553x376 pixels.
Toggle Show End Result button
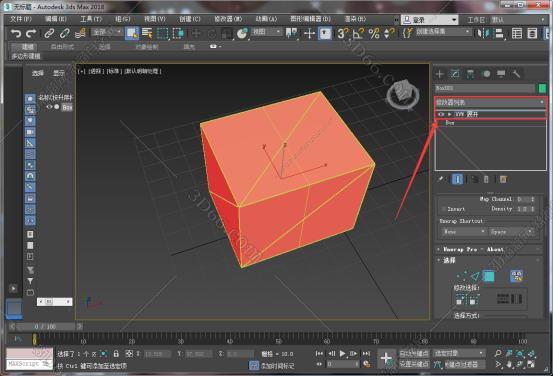(457, 179)
